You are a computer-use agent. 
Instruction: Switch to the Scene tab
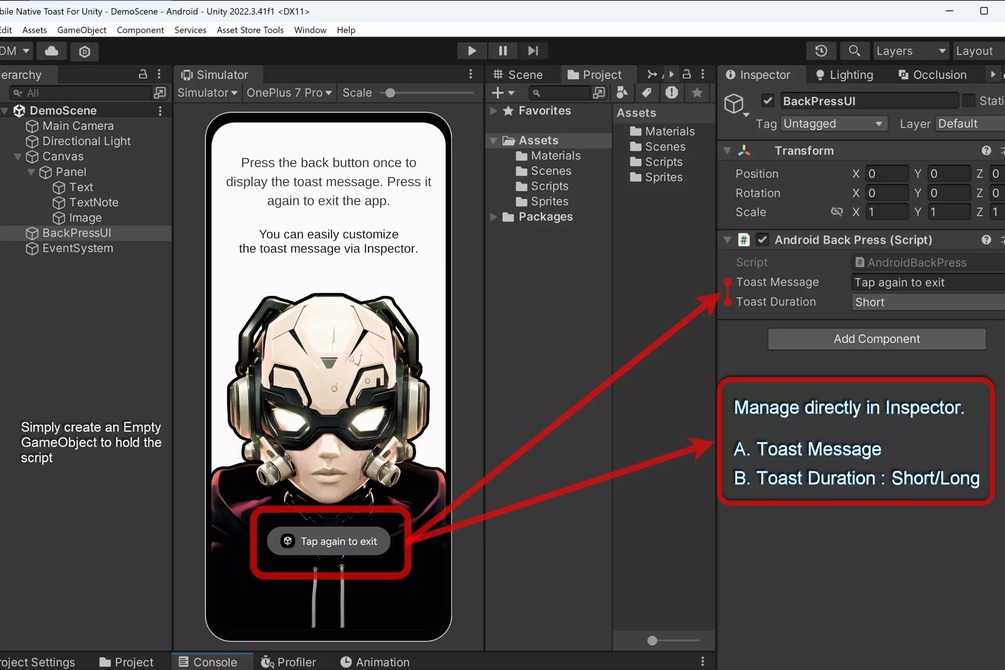coord(518,74)
